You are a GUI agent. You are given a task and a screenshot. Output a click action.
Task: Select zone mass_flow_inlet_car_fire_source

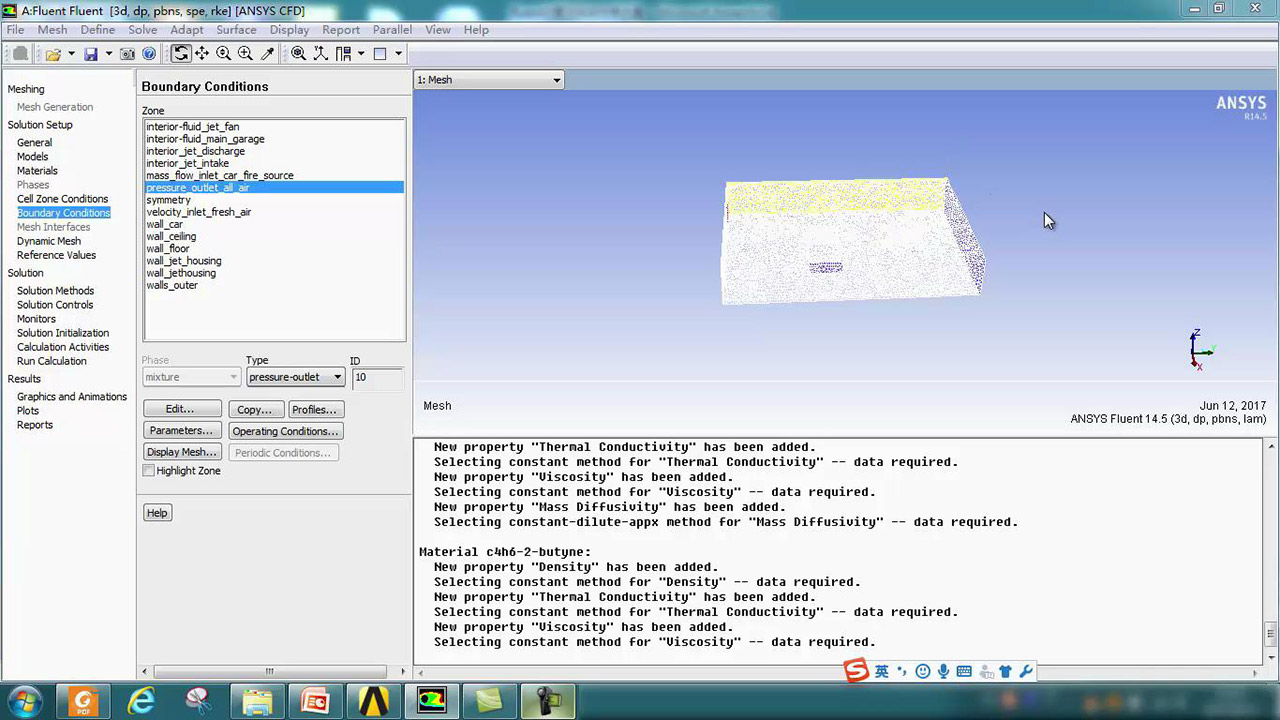220,176
